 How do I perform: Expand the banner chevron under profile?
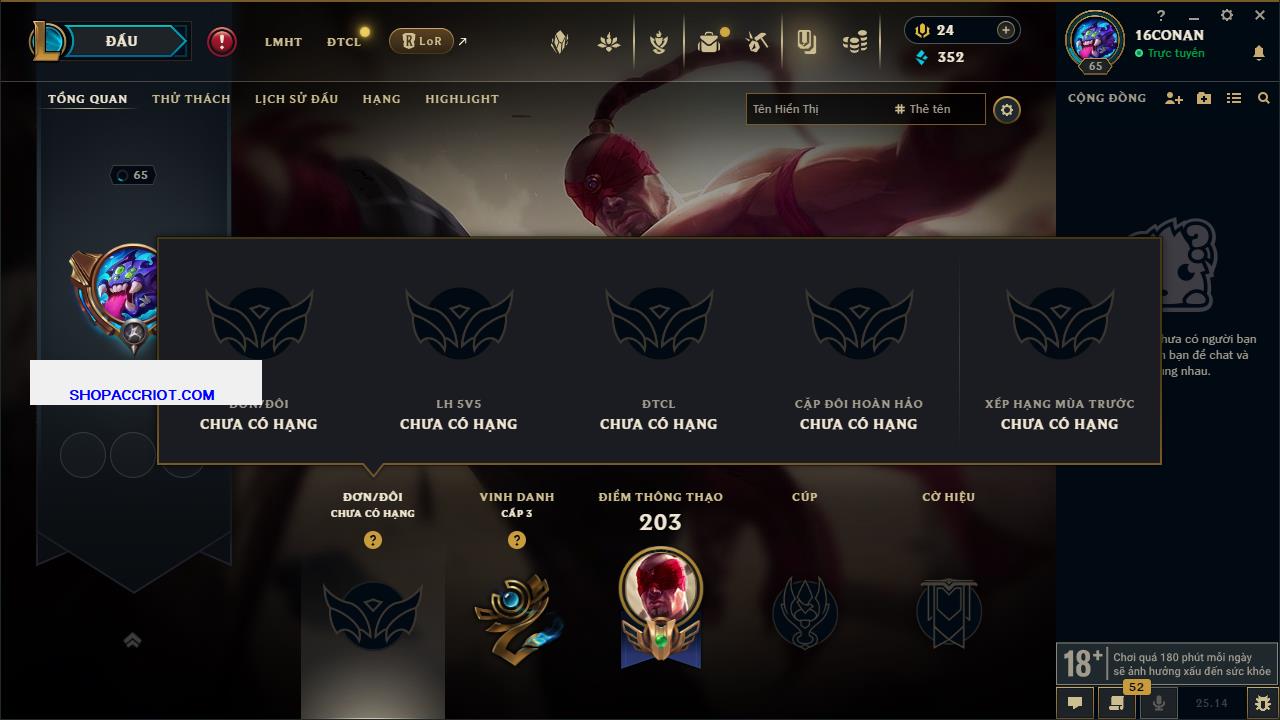click(x=132, y=640)
